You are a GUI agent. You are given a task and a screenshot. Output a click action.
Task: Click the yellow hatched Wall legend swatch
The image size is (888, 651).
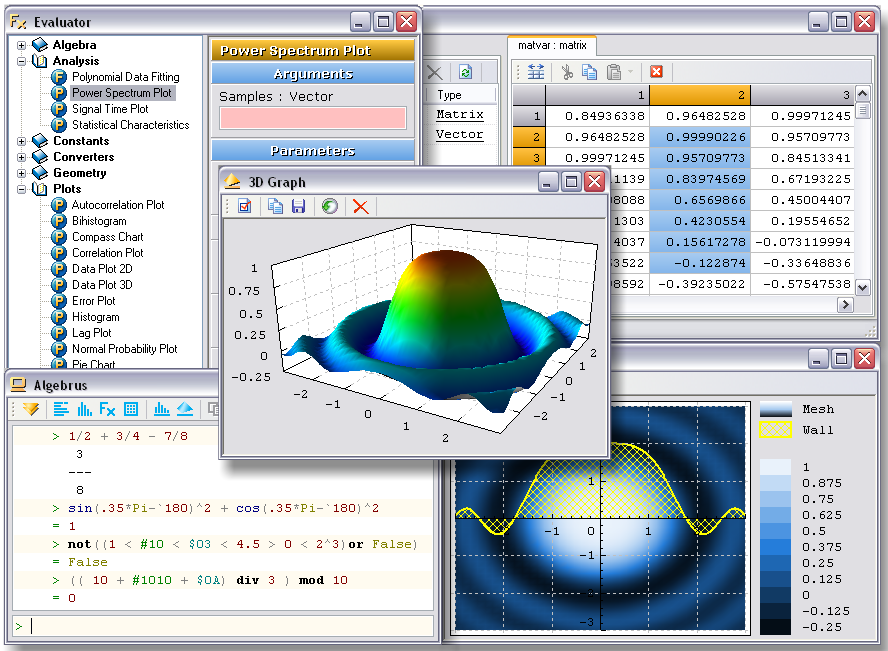[x=775, y=430]
